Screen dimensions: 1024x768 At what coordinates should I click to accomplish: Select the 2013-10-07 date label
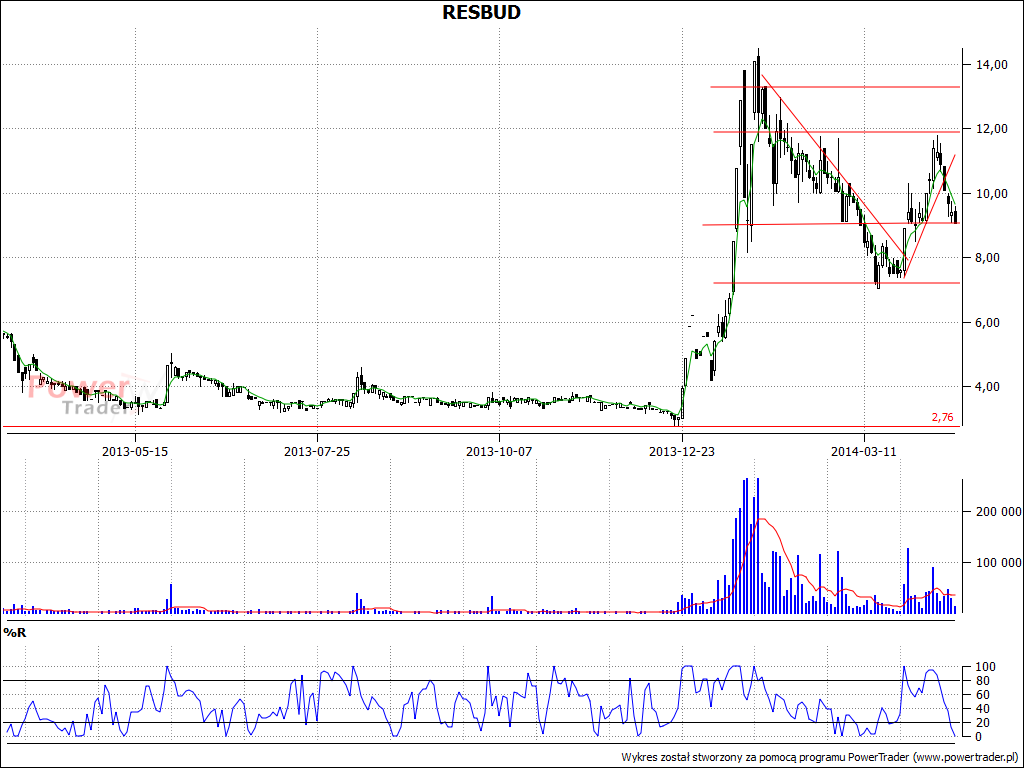point(499,451)
